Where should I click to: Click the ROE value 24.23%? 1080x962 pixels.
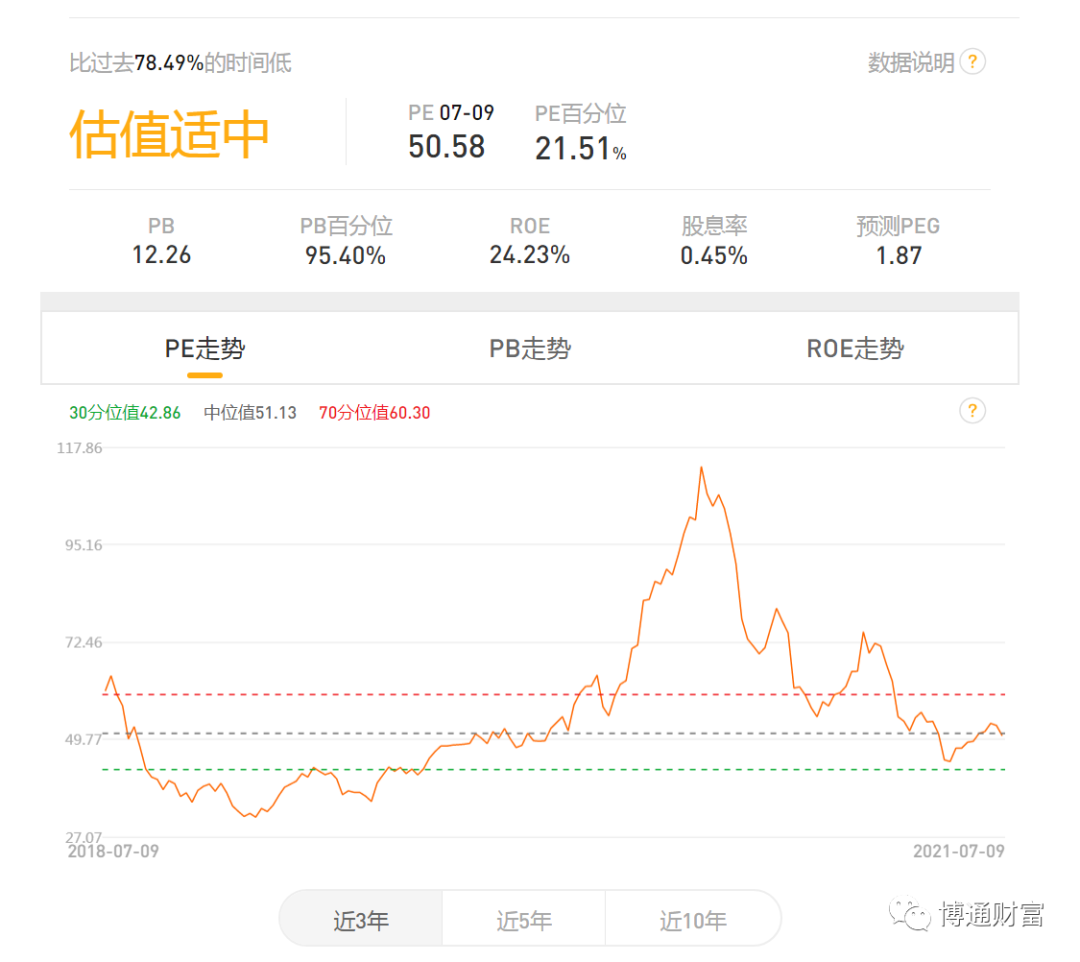coord(530,255)
